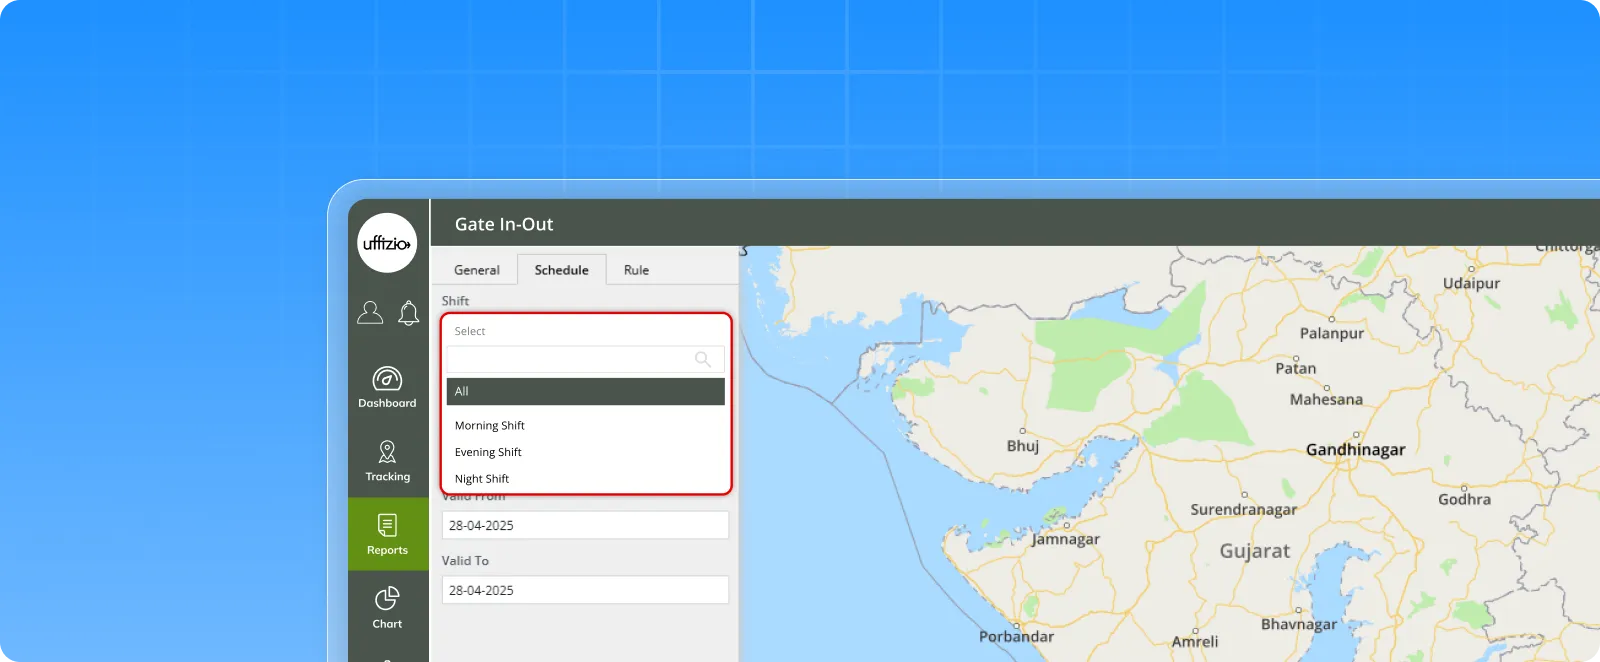Pick Evening Shift from the list

coord(488,452)
